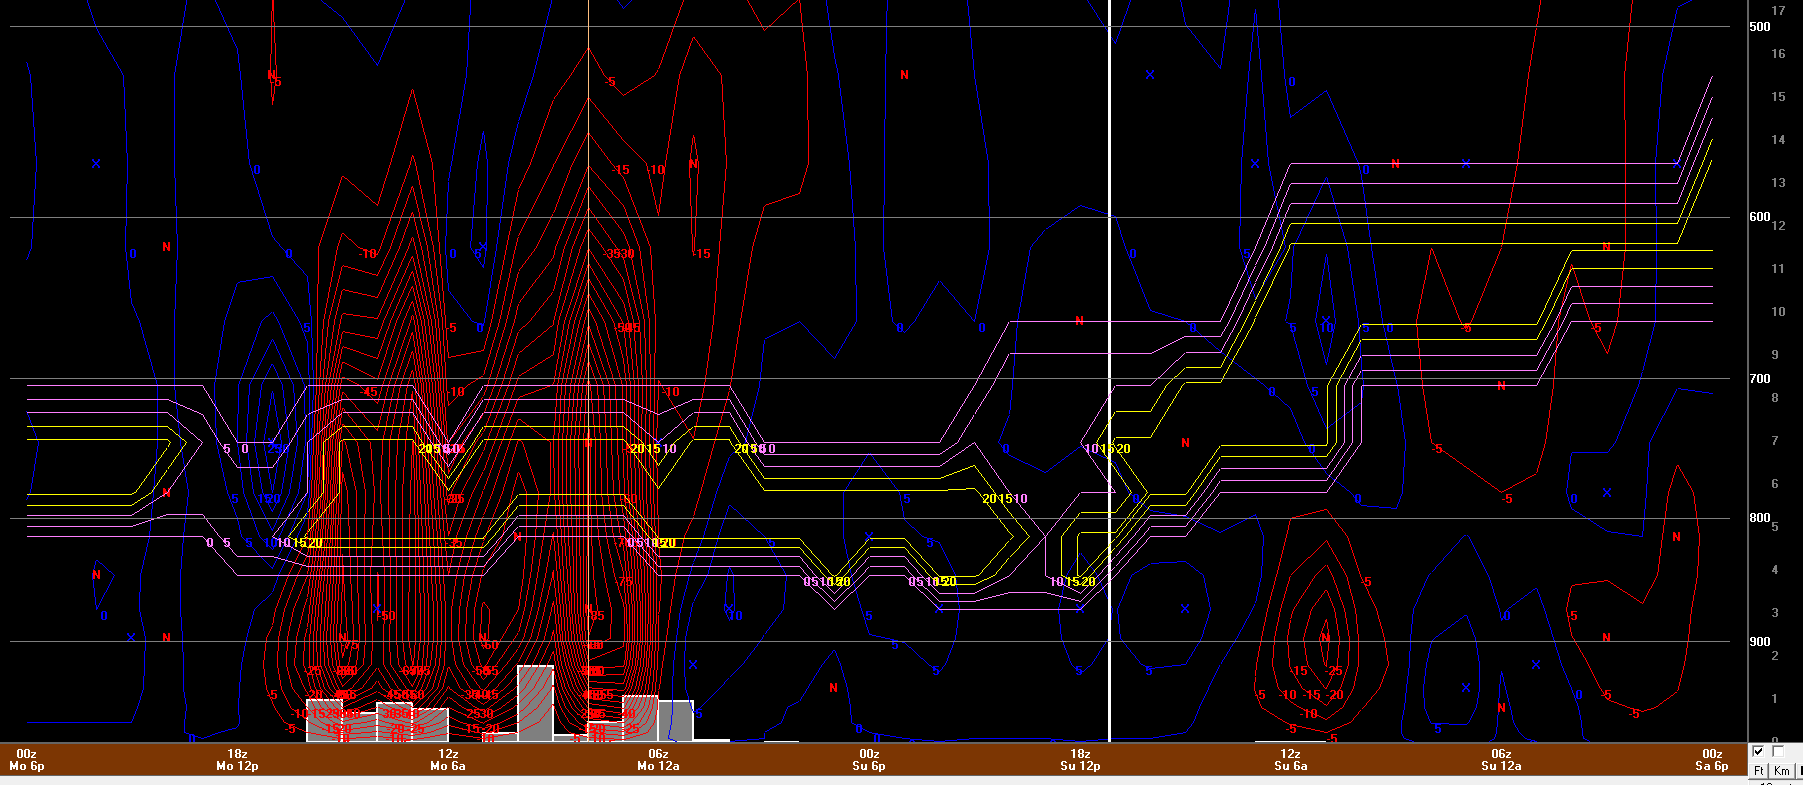The image size is (1803, 785).
Task: Select the 12z Su 6a time label
Action: point(1290,760)
